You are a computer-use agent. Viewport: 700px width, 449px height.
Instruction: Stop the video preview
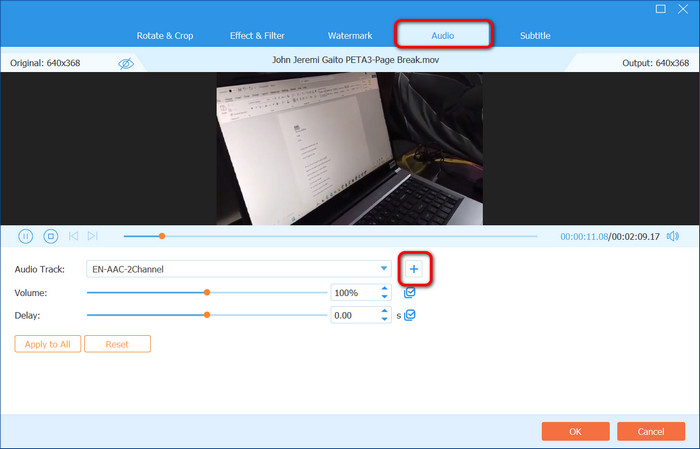click(x=50, y=236)
